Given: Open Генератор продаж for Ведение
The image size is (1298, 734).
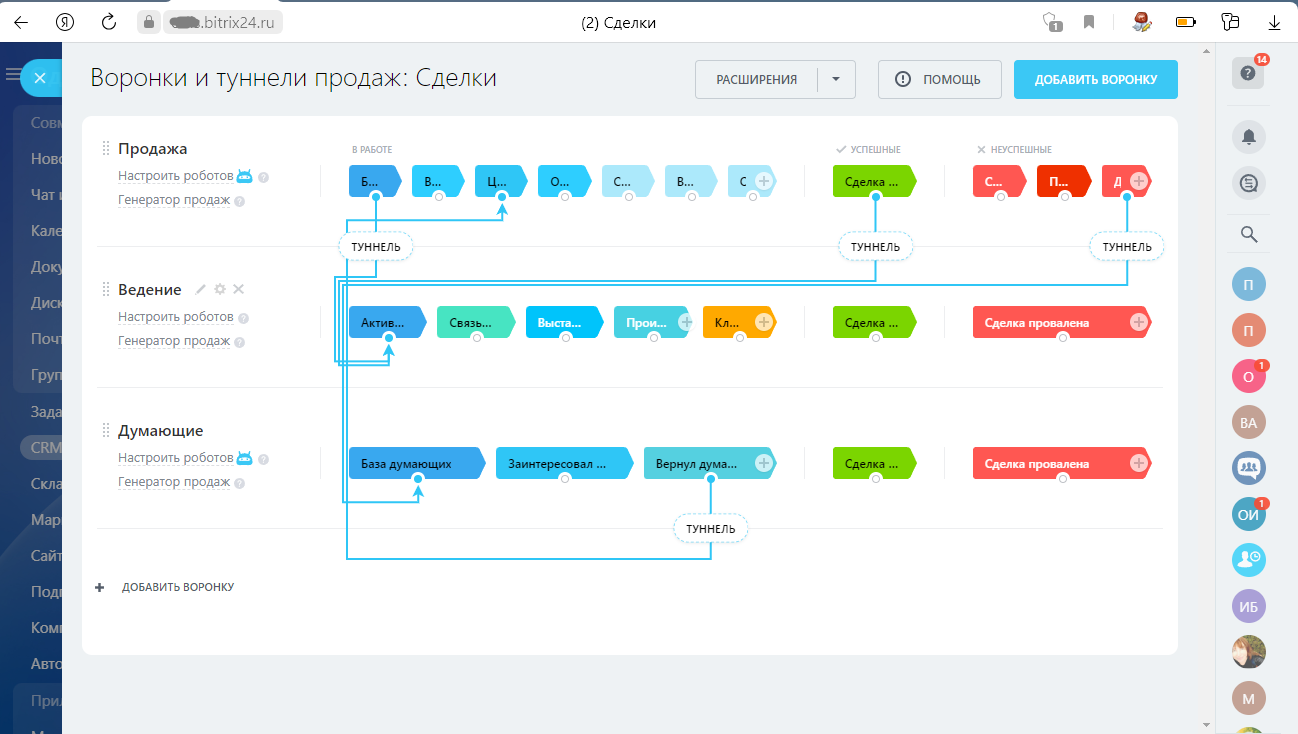Looking at the screenshot, I should 174,341.
